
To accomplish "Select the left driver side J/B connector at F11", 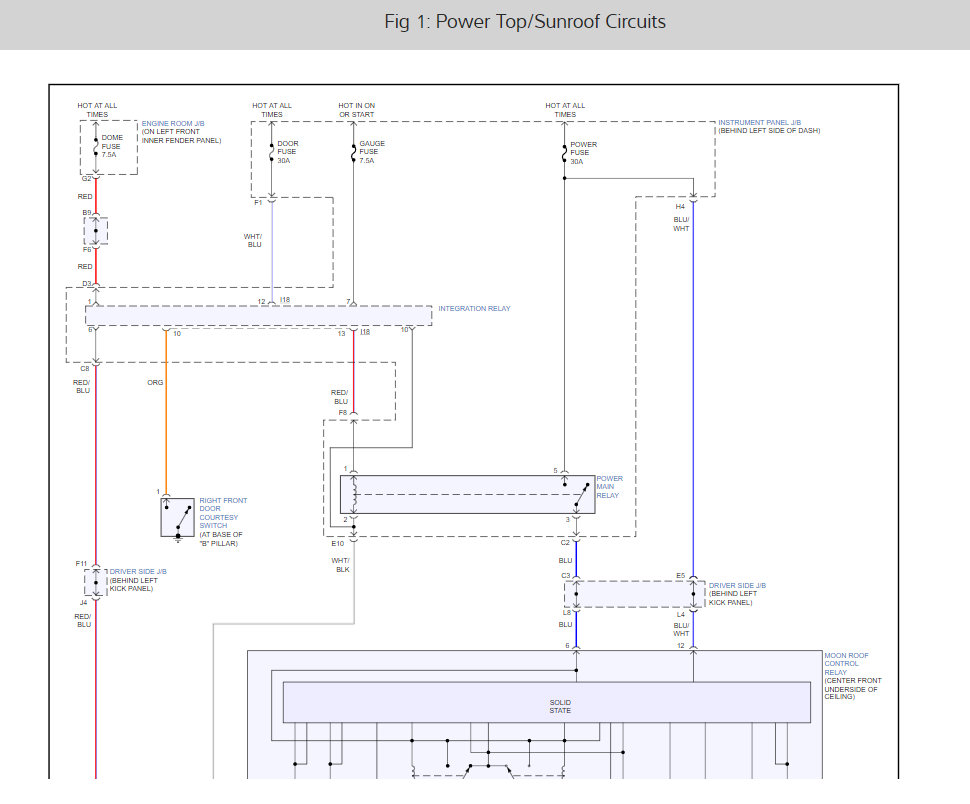I will tap(96, 581).
